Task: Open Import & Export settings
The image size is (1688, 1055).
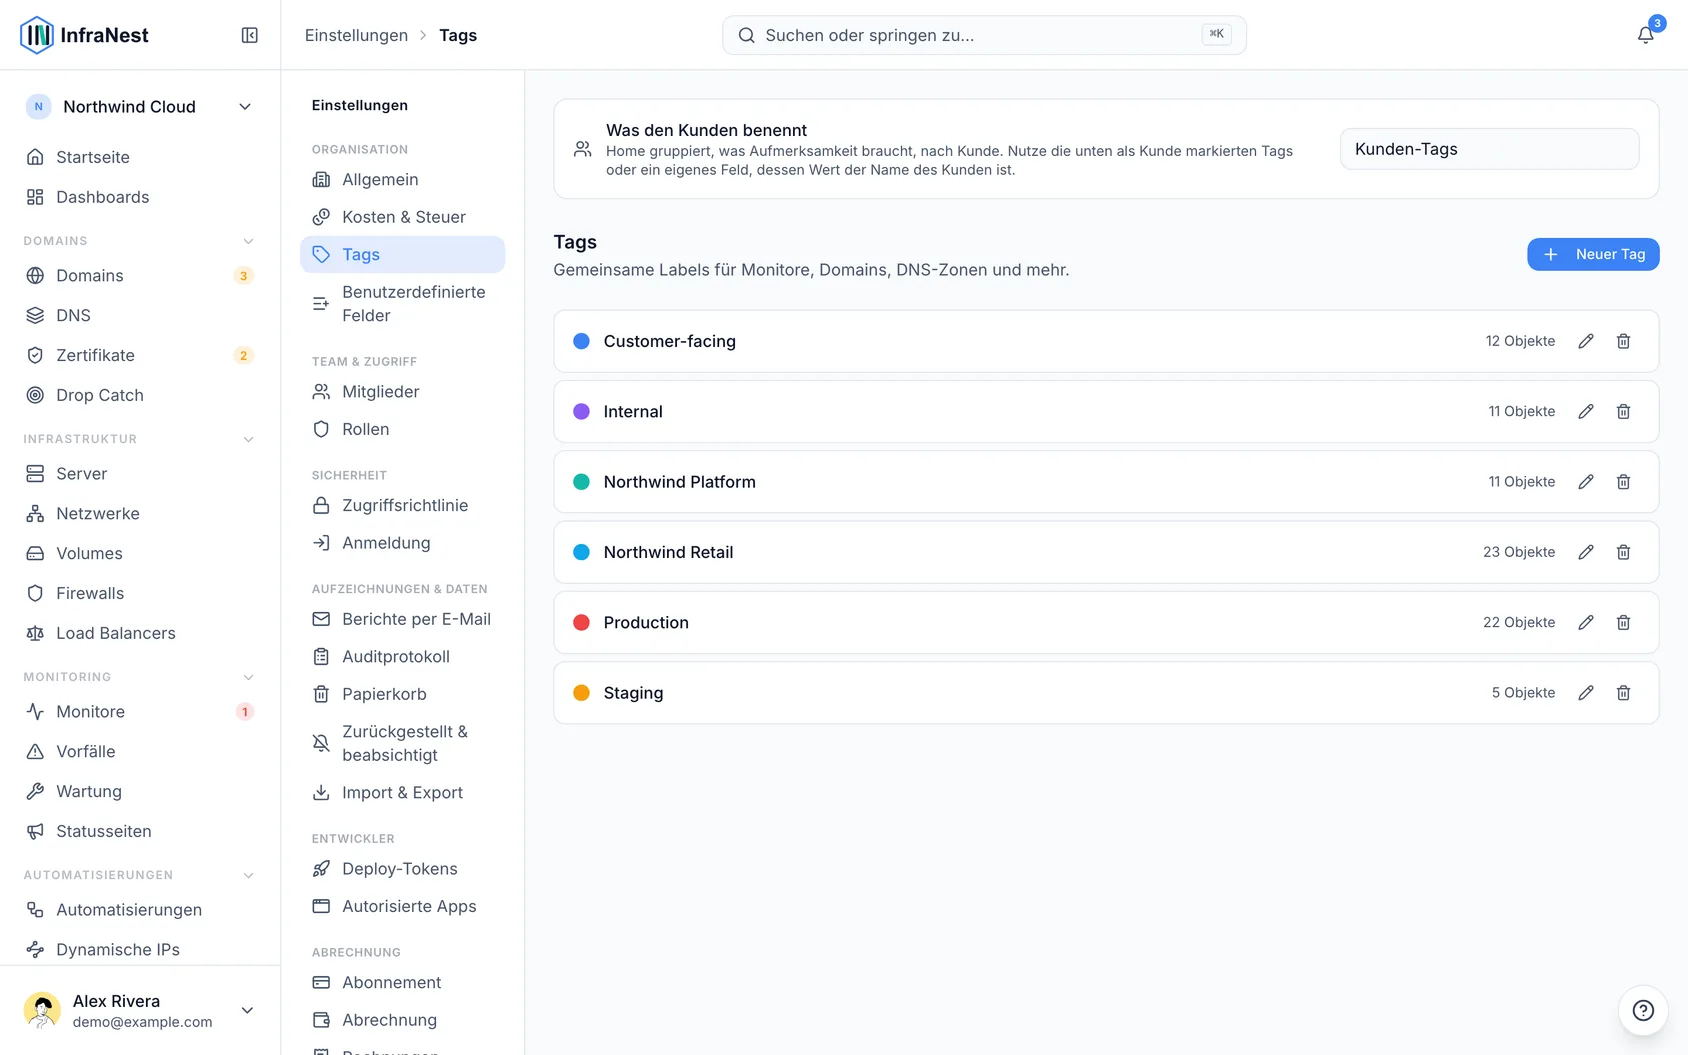Action: coord(402,793)
